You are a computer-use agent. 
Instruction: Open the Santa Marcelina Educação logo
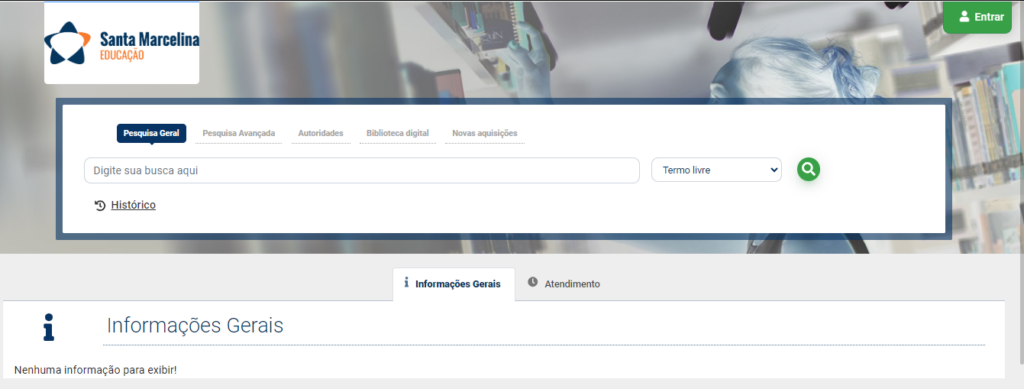click(121, 43)
